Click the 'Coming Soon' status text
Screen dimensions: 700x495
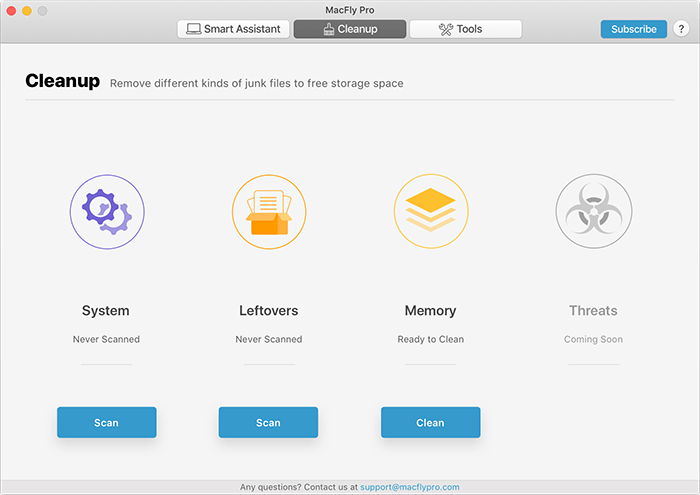593,339
